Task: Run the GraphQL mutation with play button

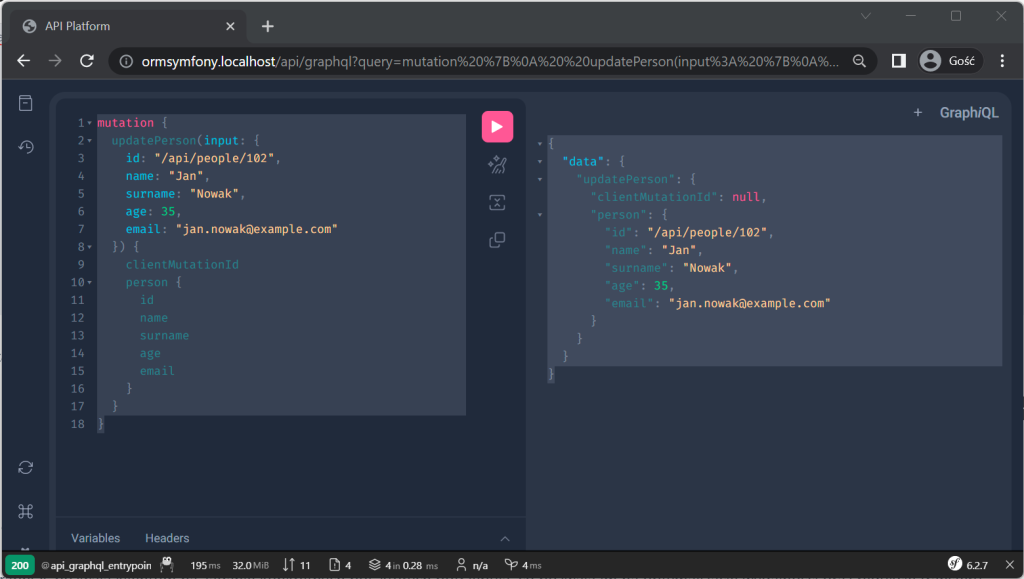Action: pos(497,127)
